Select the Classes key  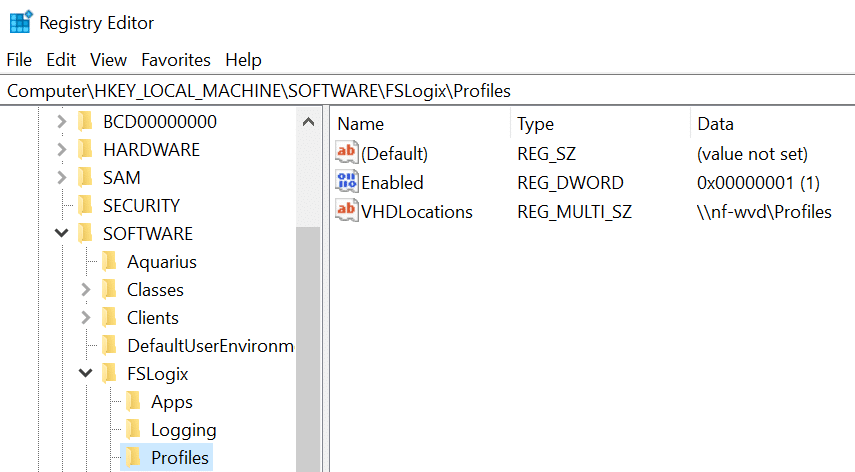155,289
